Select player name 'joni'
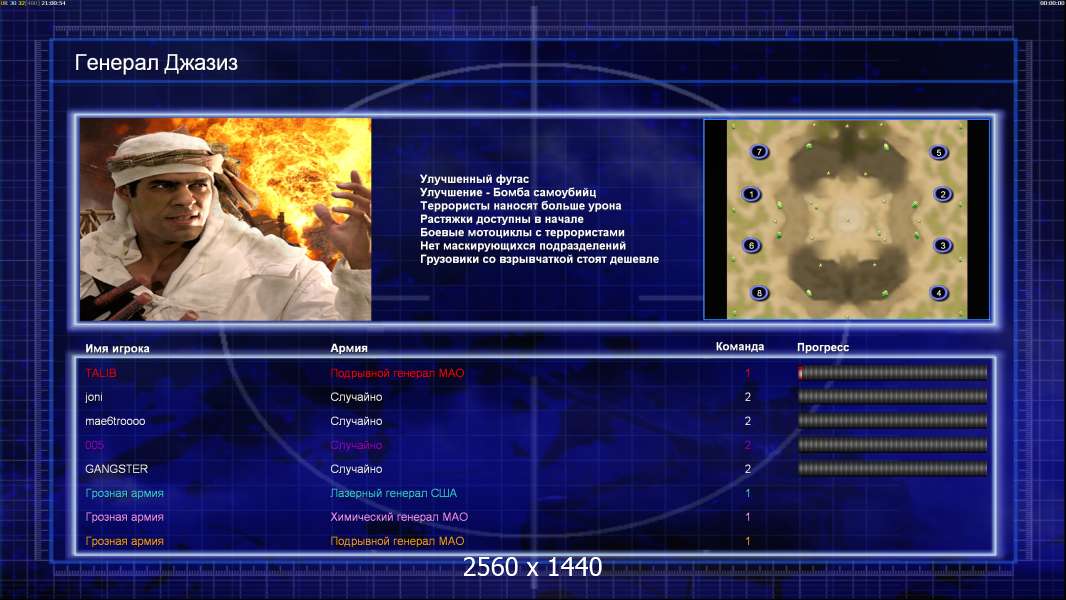Image resolution: width=1066 pixels, height=600 pixels. click(94, 397)
